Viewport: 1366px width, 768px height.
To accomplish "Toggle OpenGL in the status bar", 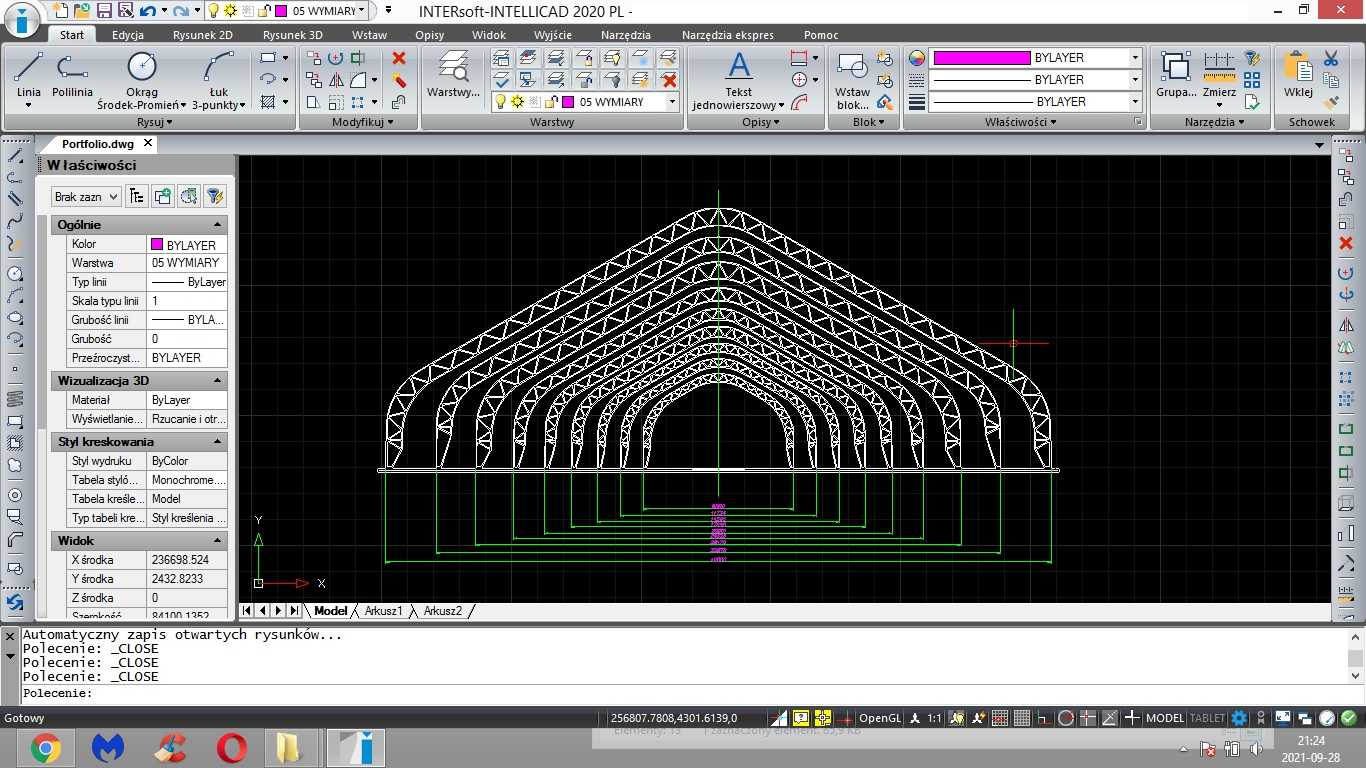I will (880, 718).
